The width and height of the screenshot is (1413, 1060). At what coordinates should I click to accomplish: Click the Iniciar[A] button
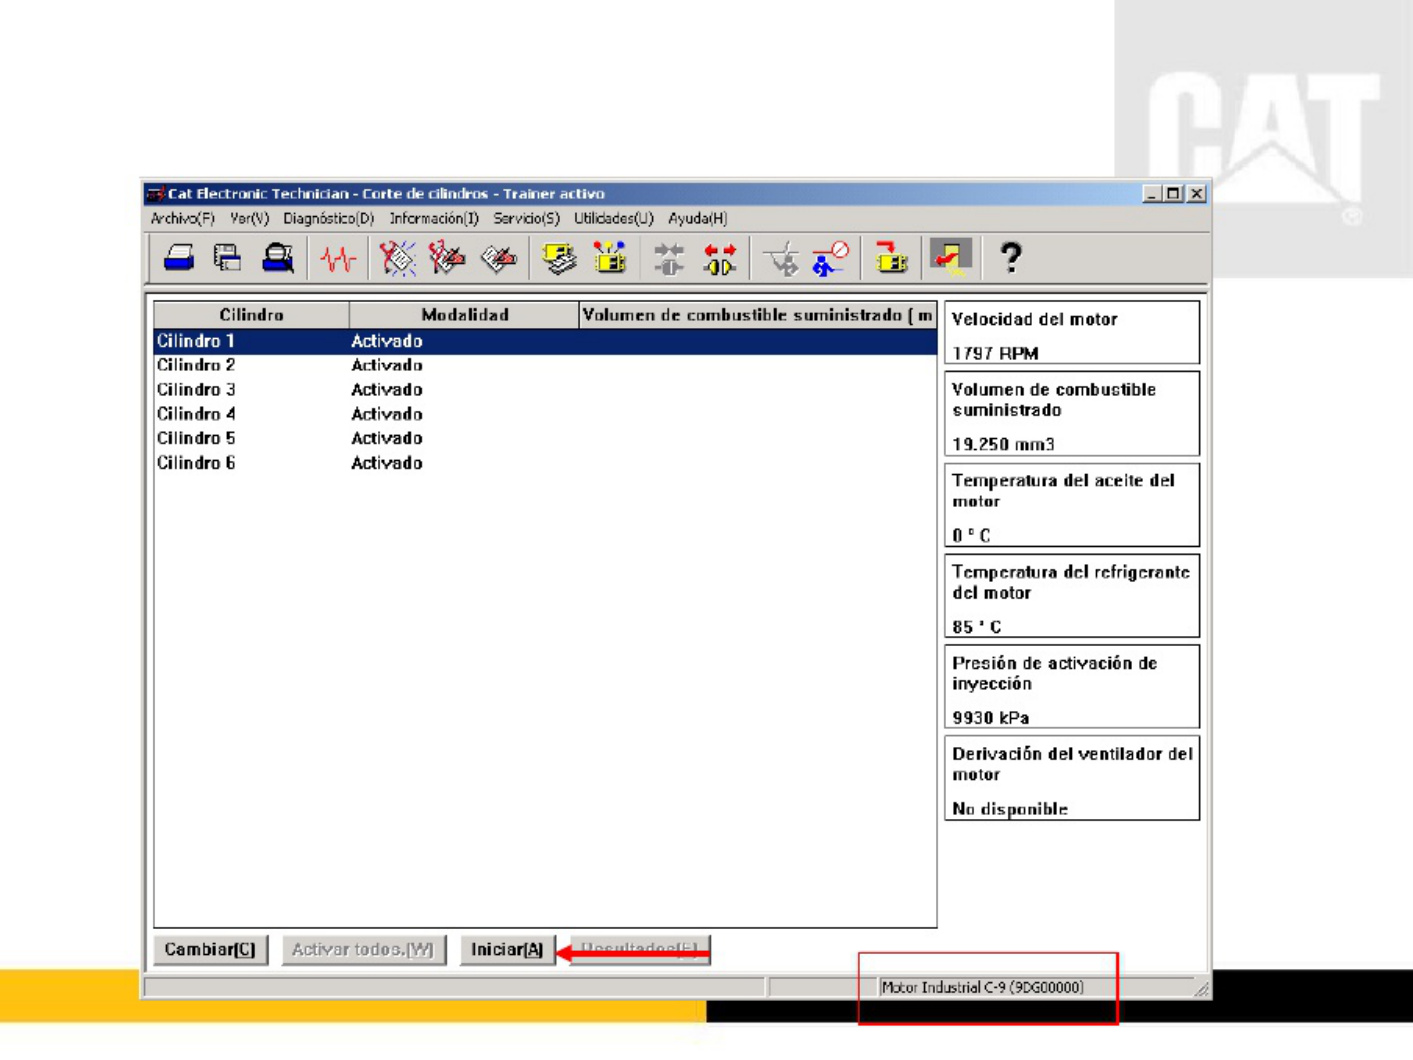tap(507, 949)
